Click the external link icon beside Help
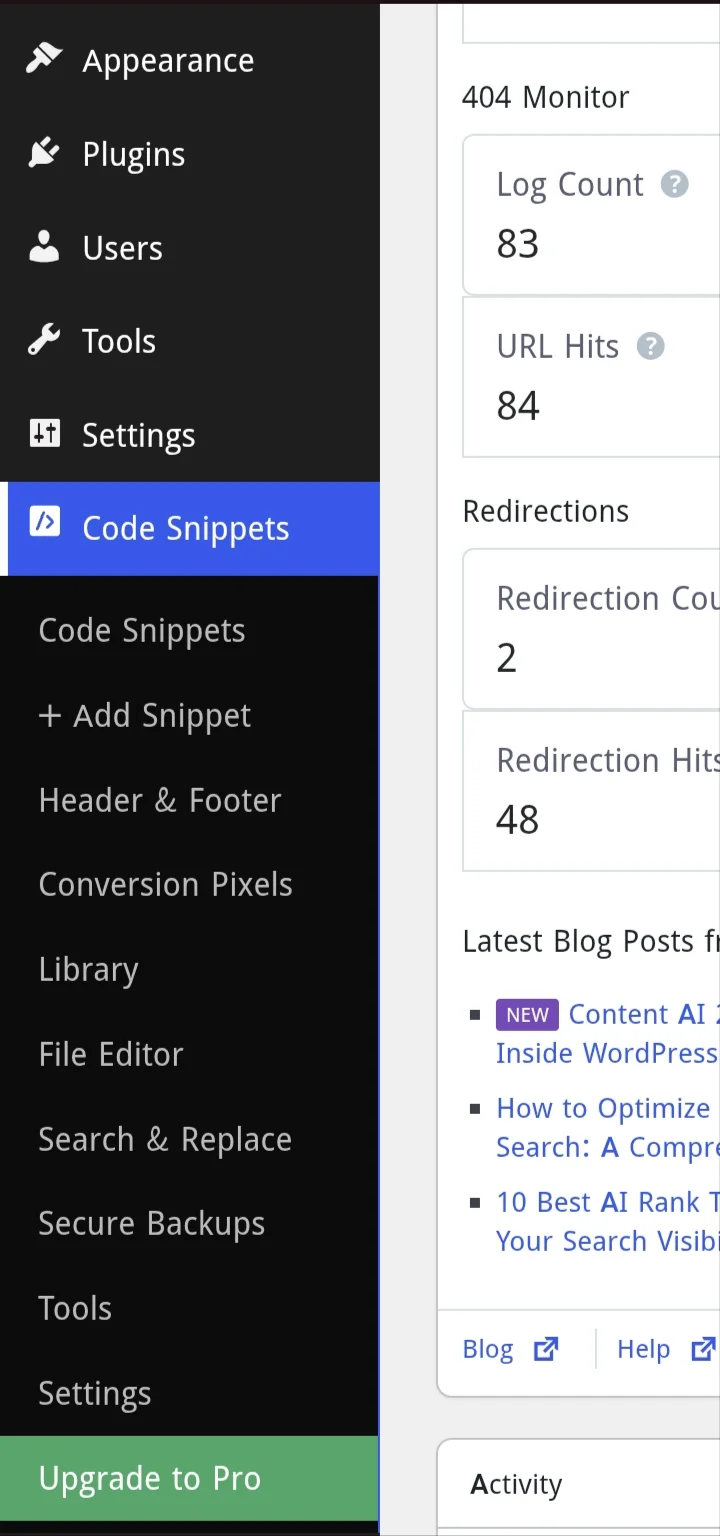Viewport: 720px width, 1536px height. click(x=704, y=1349)
